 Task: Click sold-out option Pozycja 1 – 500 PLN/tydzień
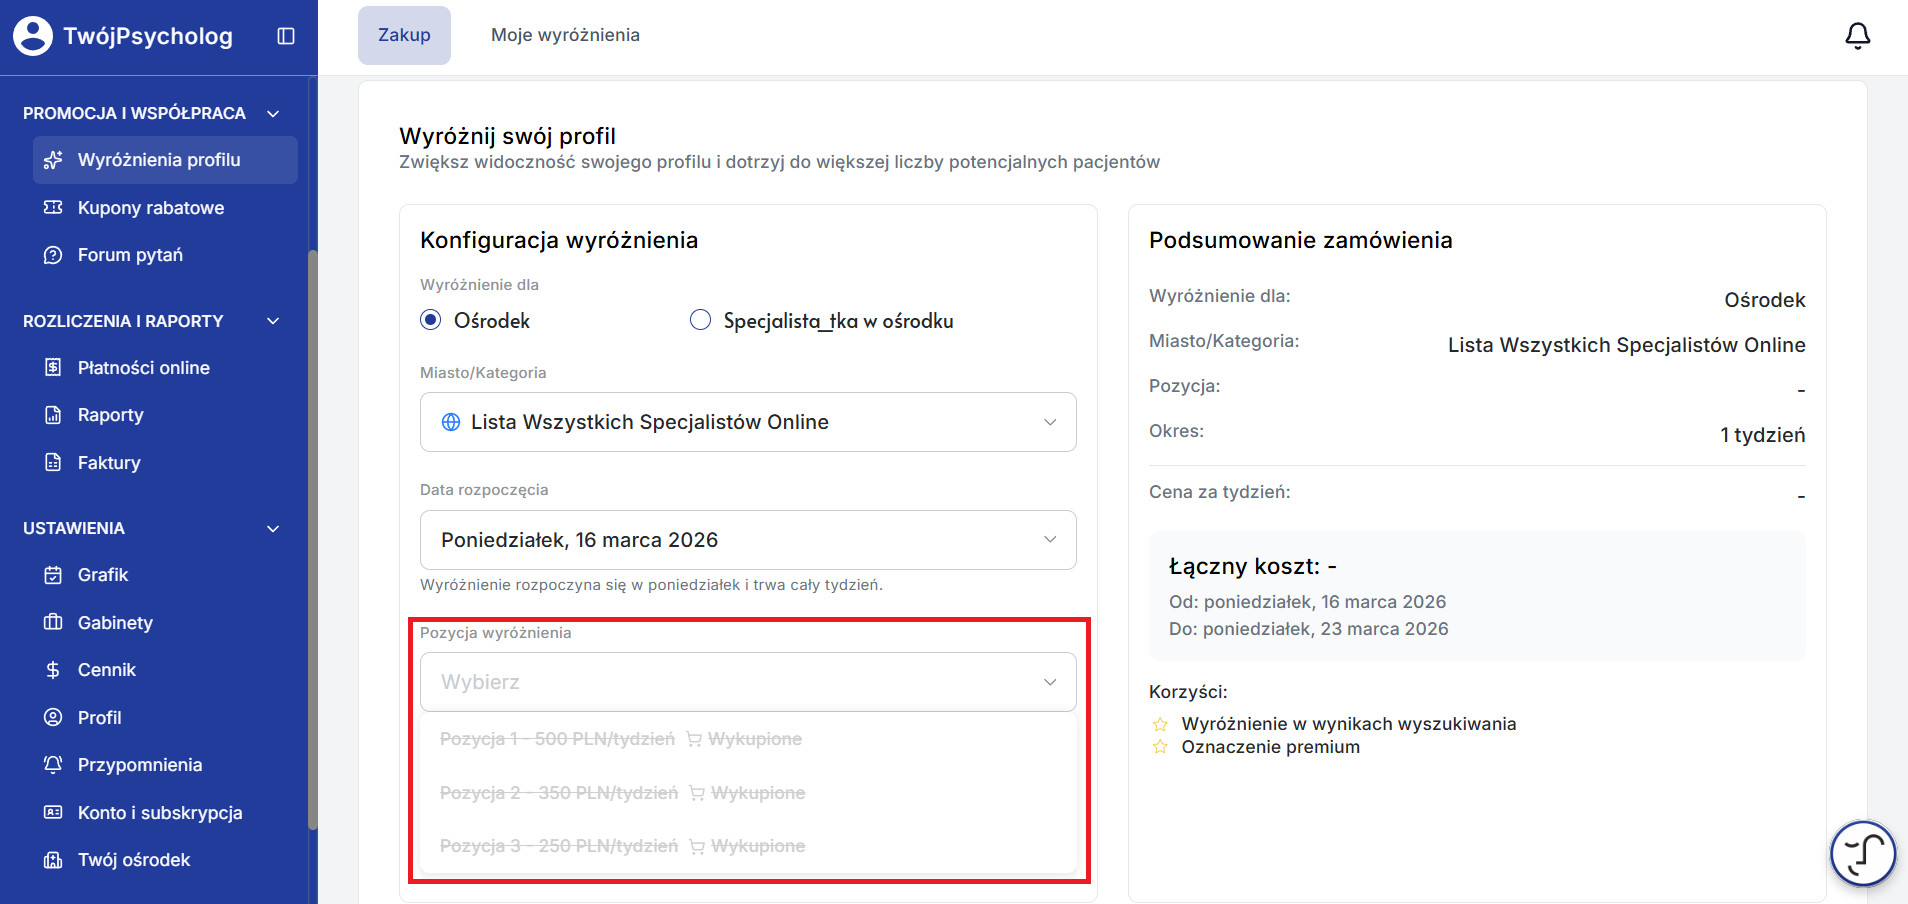(x=748, y=739)
